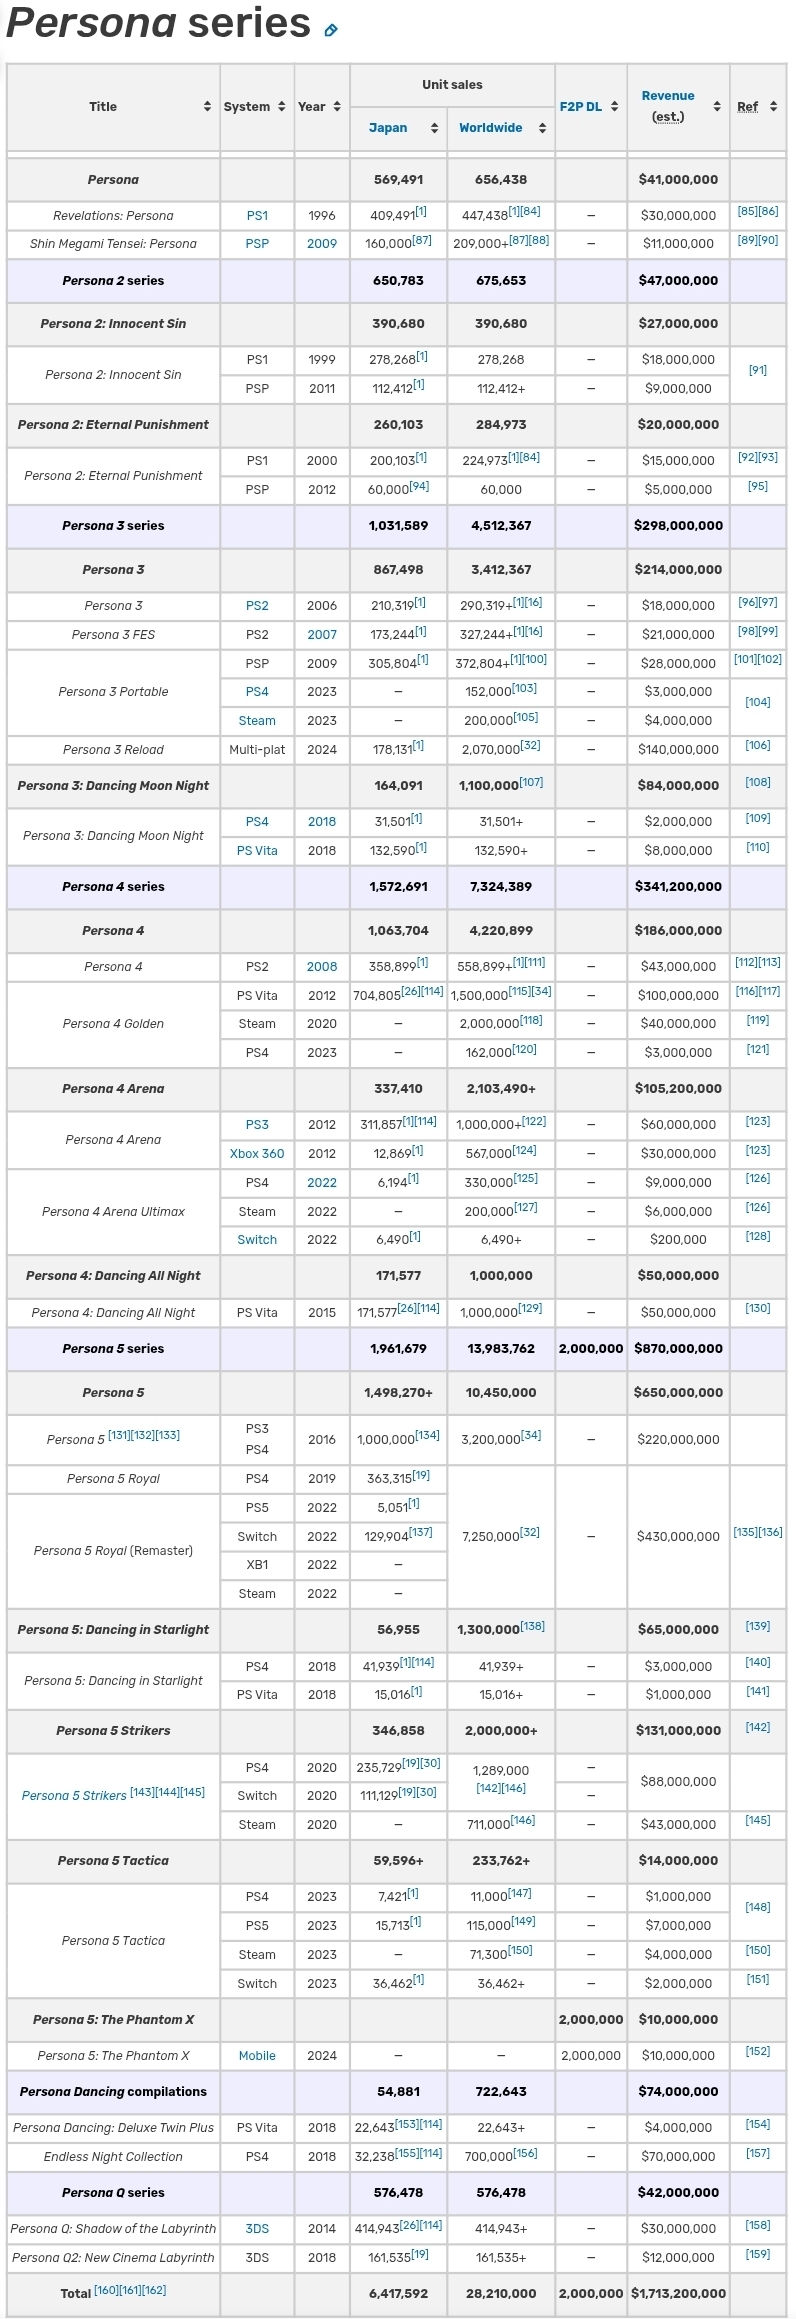Select the Ref column header label
This screenshot has height=2319, width=796.
pyautogui.click(x=748, y=107)
